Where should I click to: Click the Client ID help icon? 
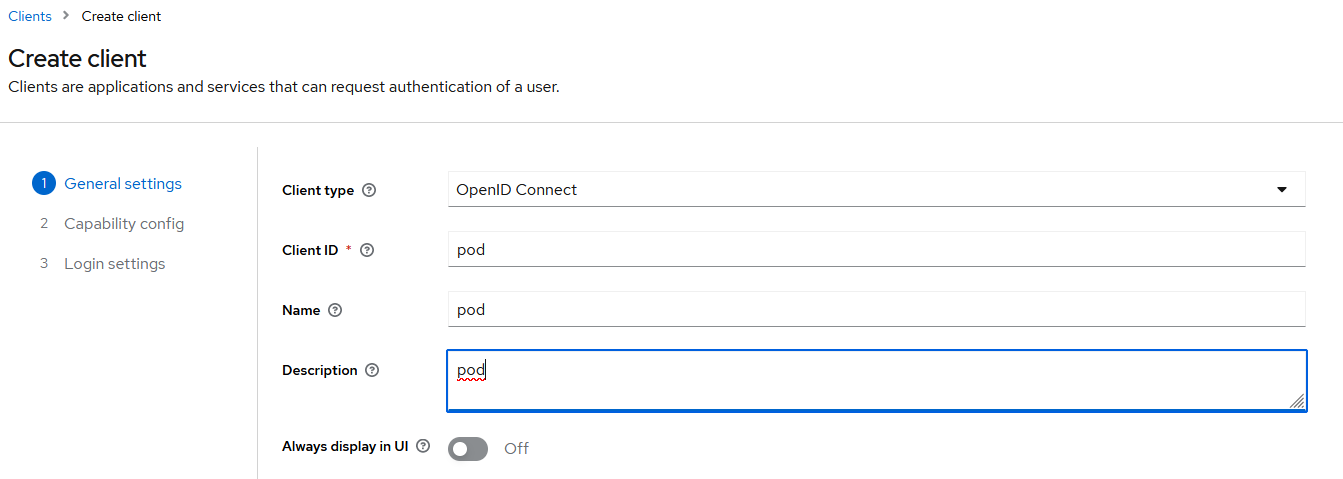pyautogui.click(x=367, y=250)
